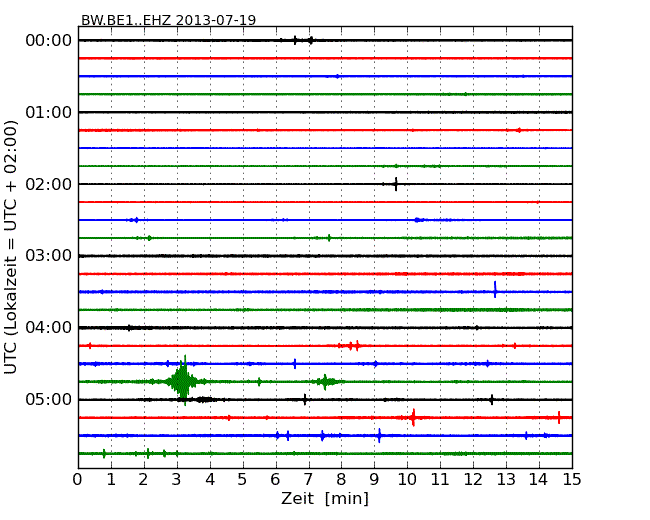Click the blue spike near minute 6.6 before the big event

click(295, 364)
